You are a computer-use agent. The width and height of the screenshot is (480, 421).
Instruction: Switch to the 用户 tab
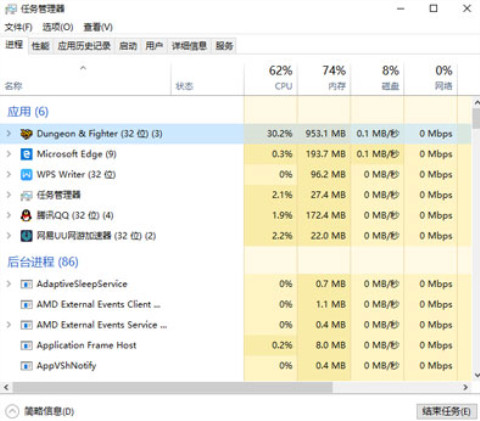[x=154, y=46]
